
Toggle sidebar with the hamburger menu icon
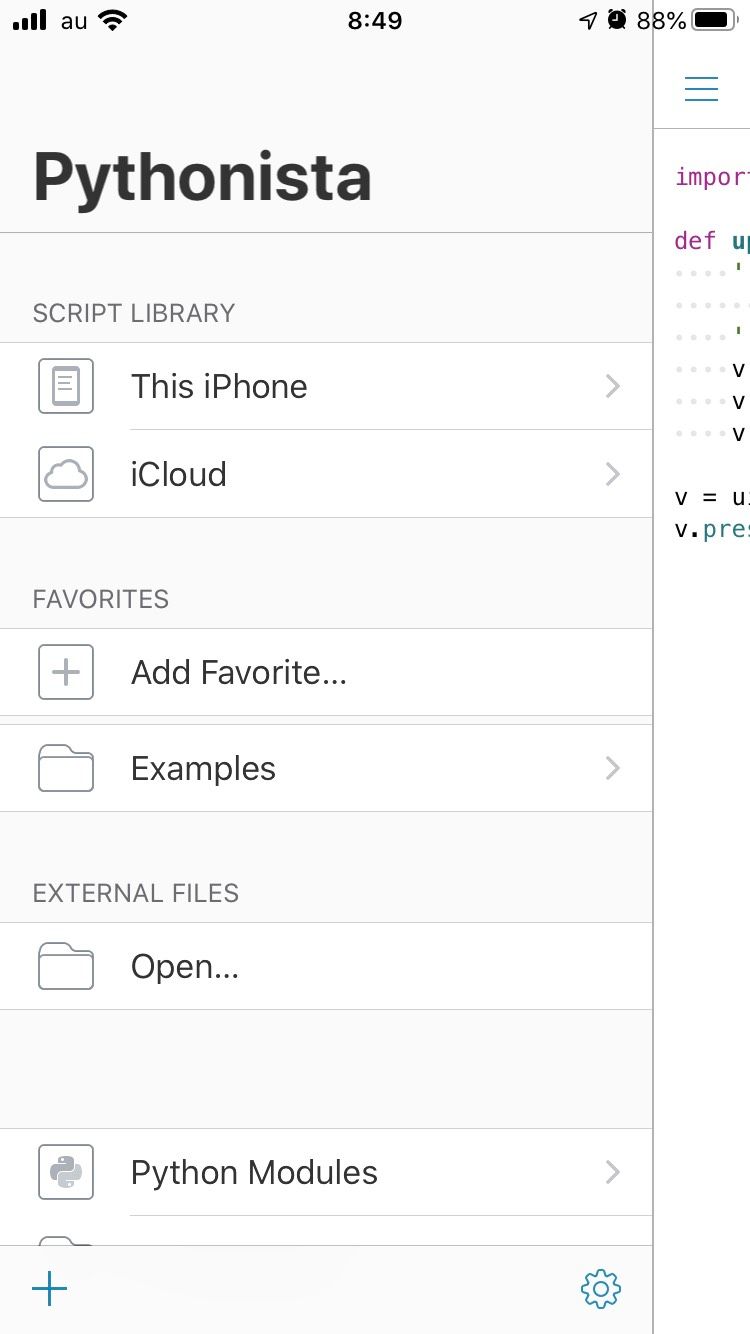[701, 88]
